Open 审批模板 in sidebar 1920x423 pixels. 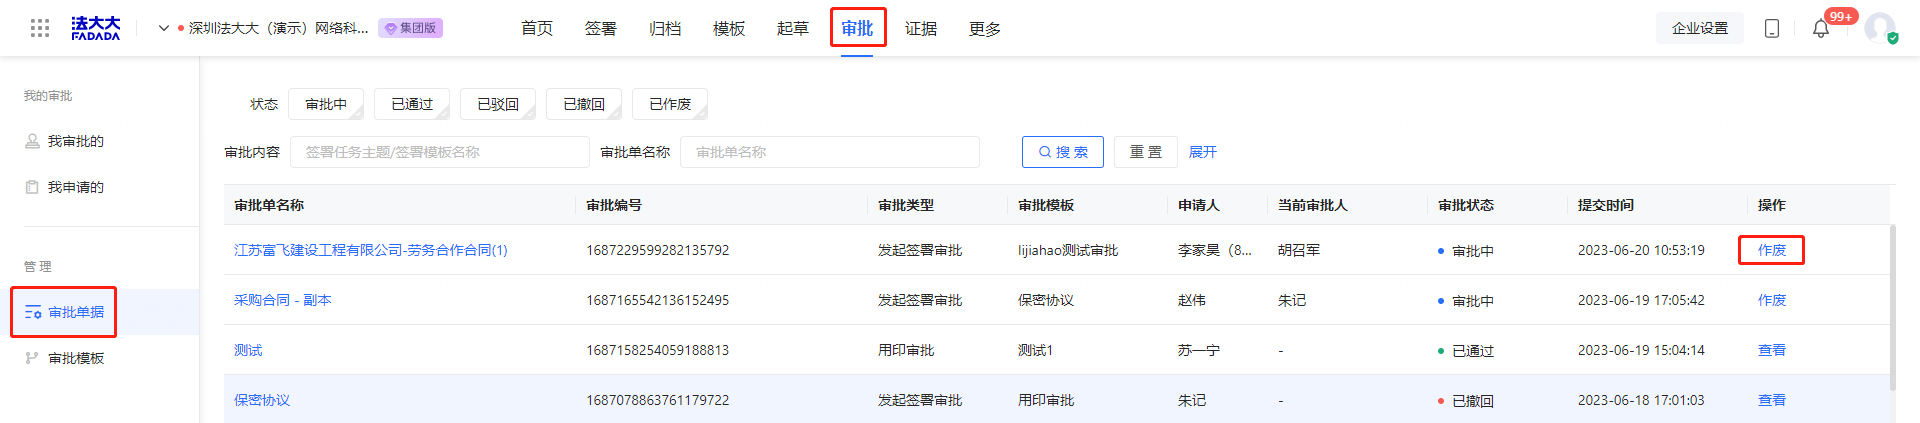pos(76,358)
